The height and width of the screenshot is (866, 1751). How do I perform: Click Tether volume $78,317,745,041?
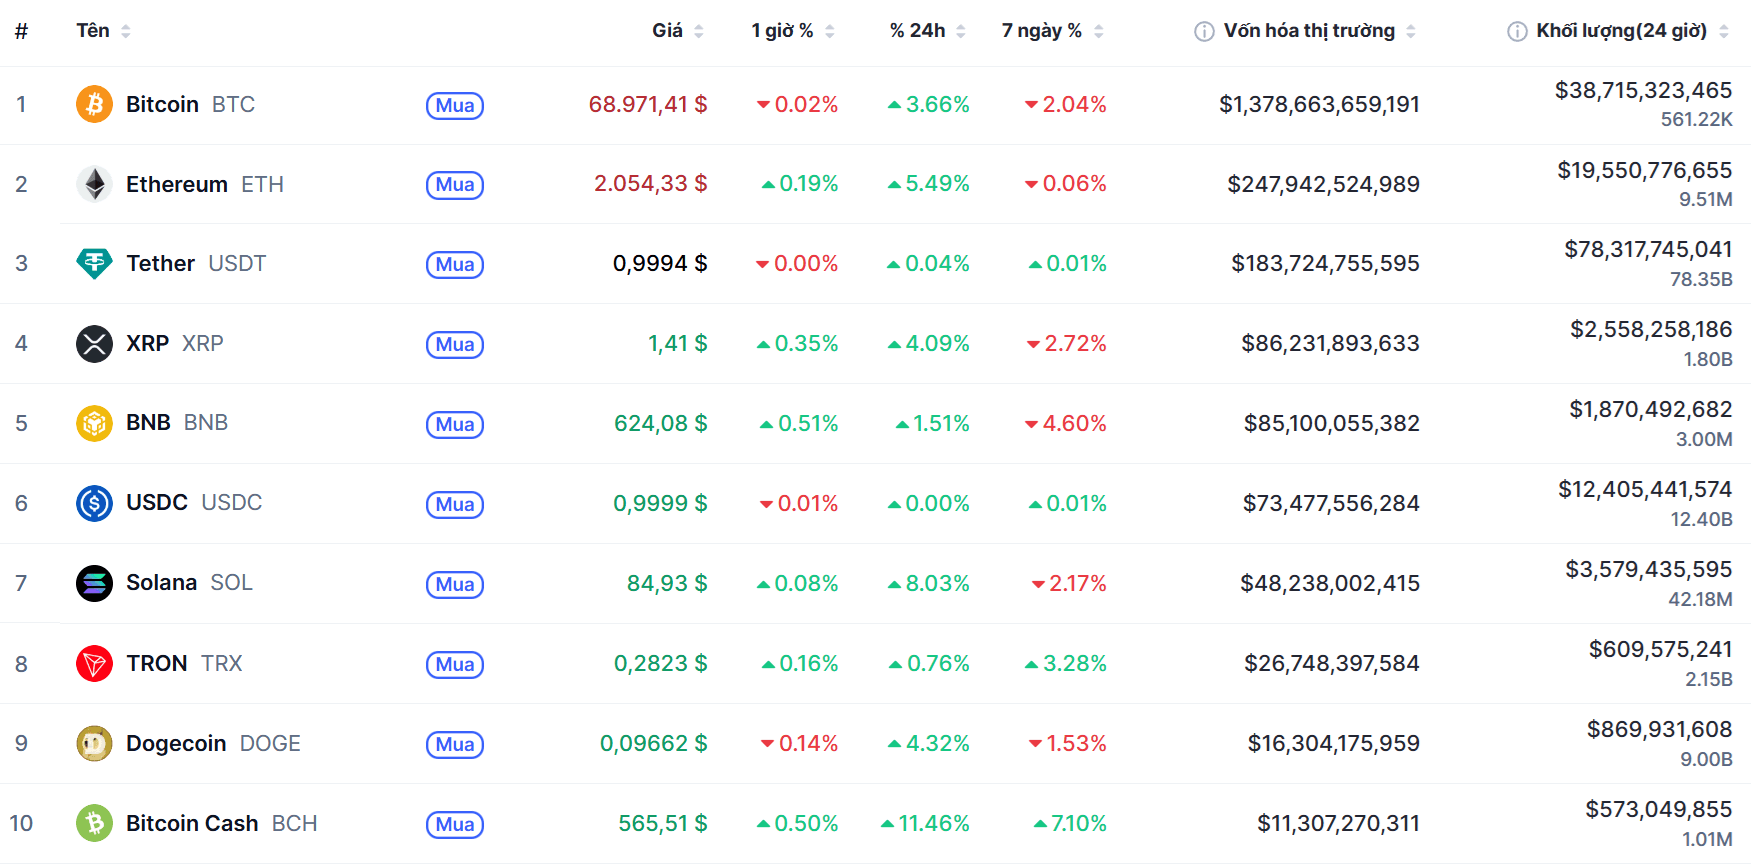tap(1648, 249)
